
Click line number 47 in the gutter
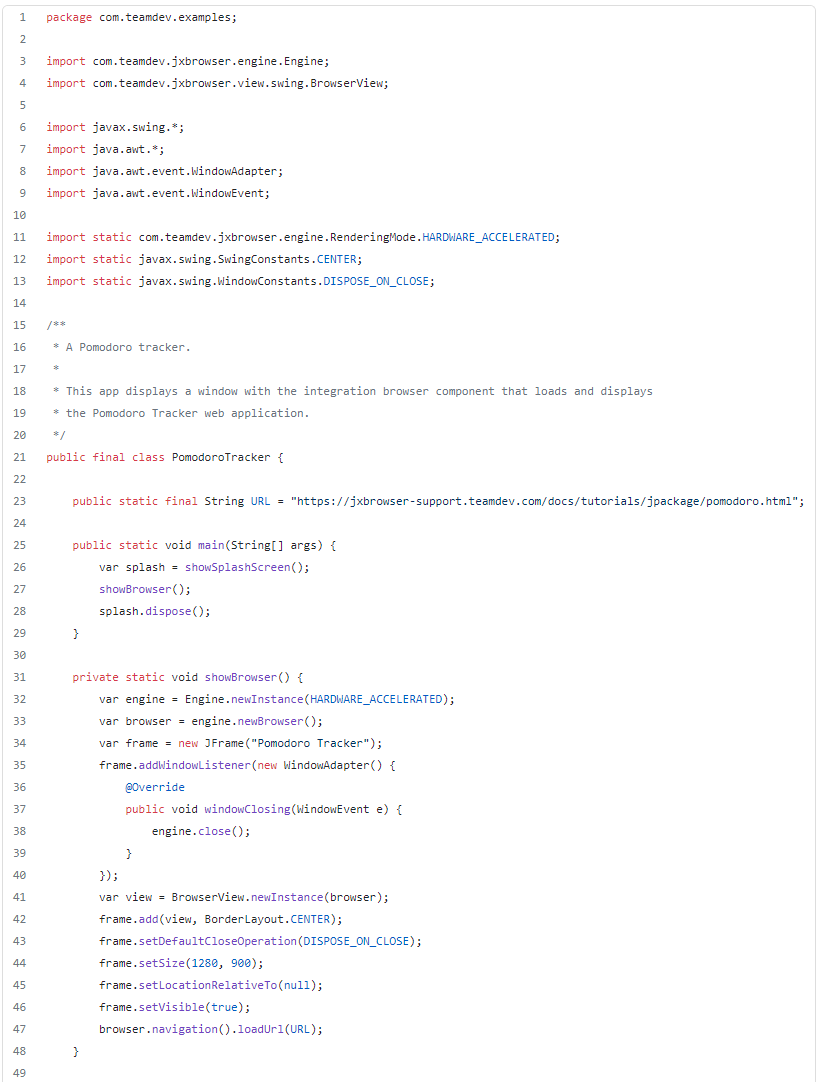(19, 1030)
